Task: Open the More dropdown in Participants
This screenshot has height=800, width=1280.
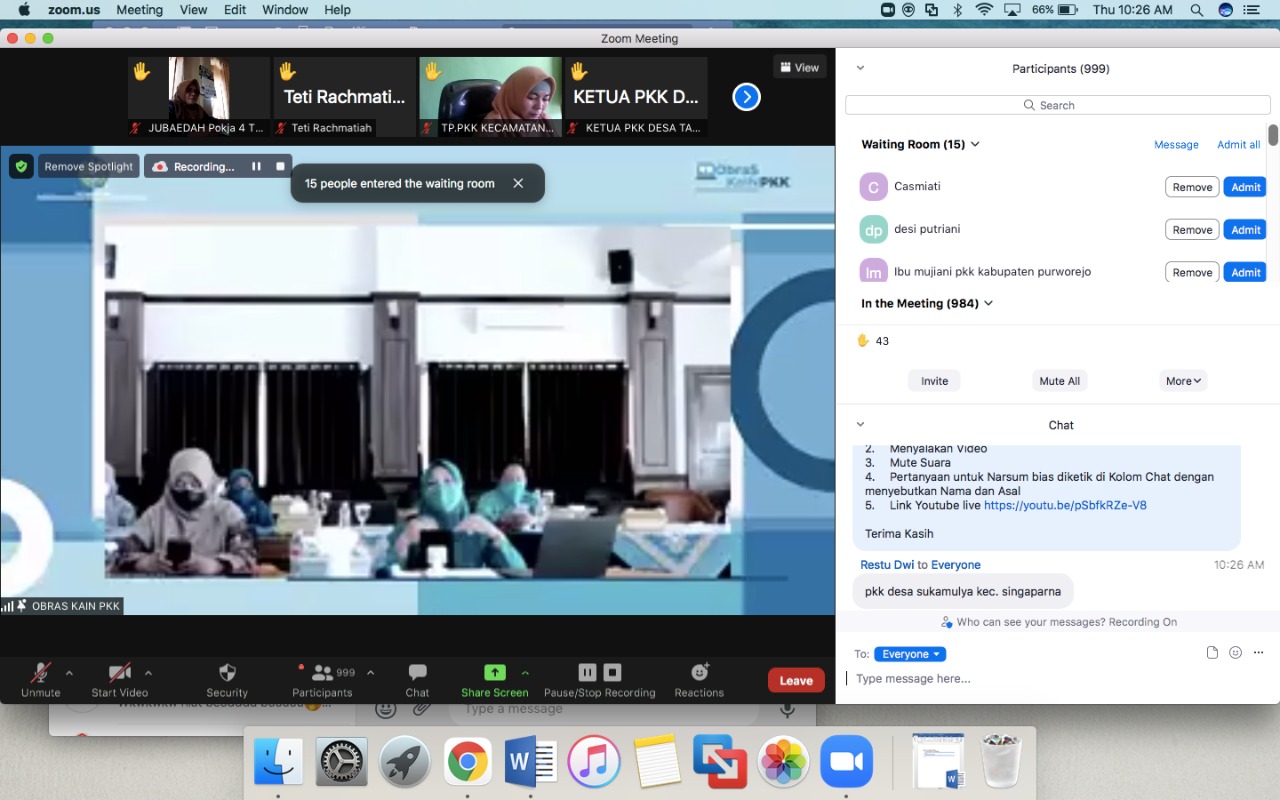Action: pyautogui.click(x=1183, y=381)
